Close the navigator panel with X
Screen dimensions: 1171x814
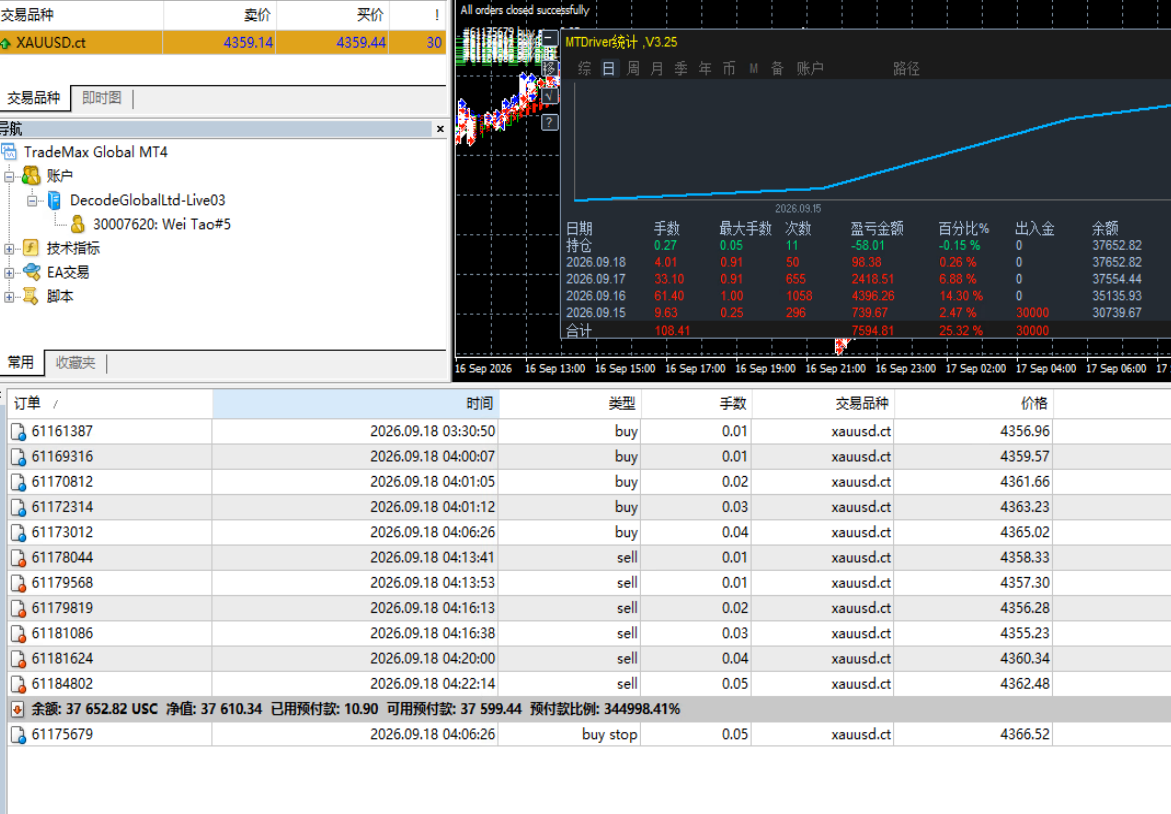point(440,128)
